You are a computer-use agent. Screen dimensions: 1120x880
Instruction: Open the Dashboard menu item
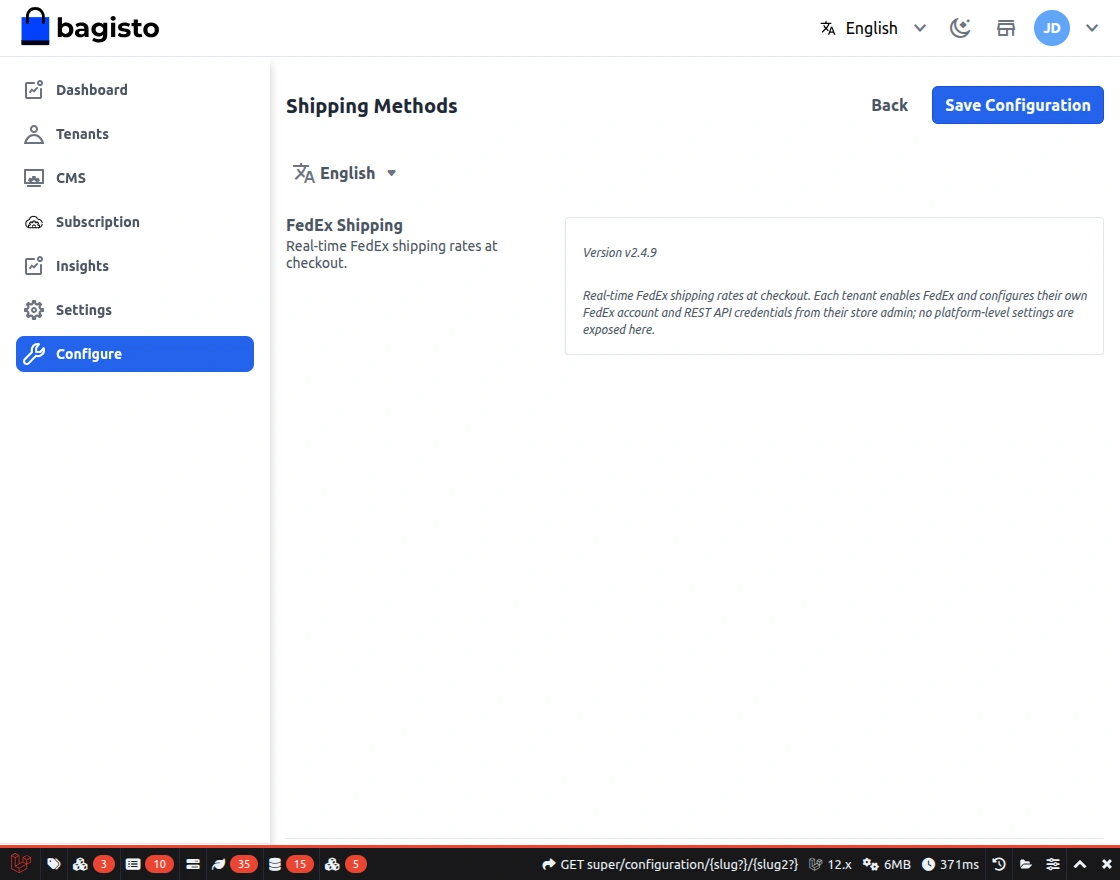[135, 90]
